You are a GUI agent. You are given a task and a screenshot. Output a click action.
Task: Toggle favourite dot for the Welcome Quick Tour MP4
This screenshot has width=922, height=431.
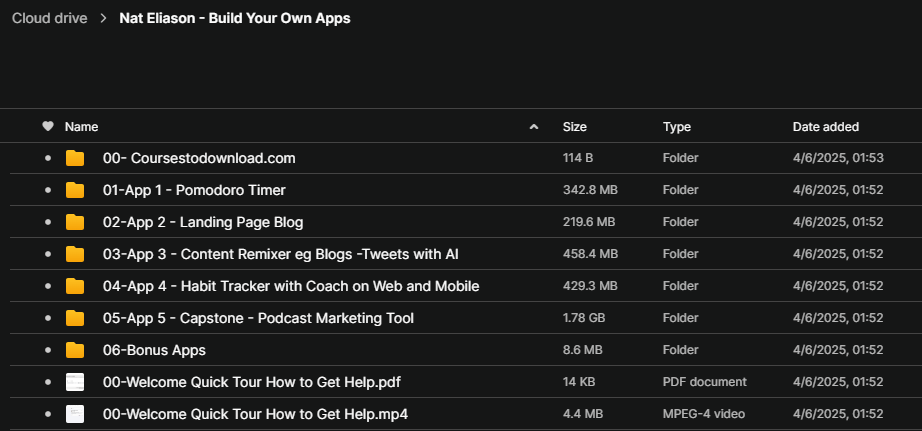click(48, 415)
